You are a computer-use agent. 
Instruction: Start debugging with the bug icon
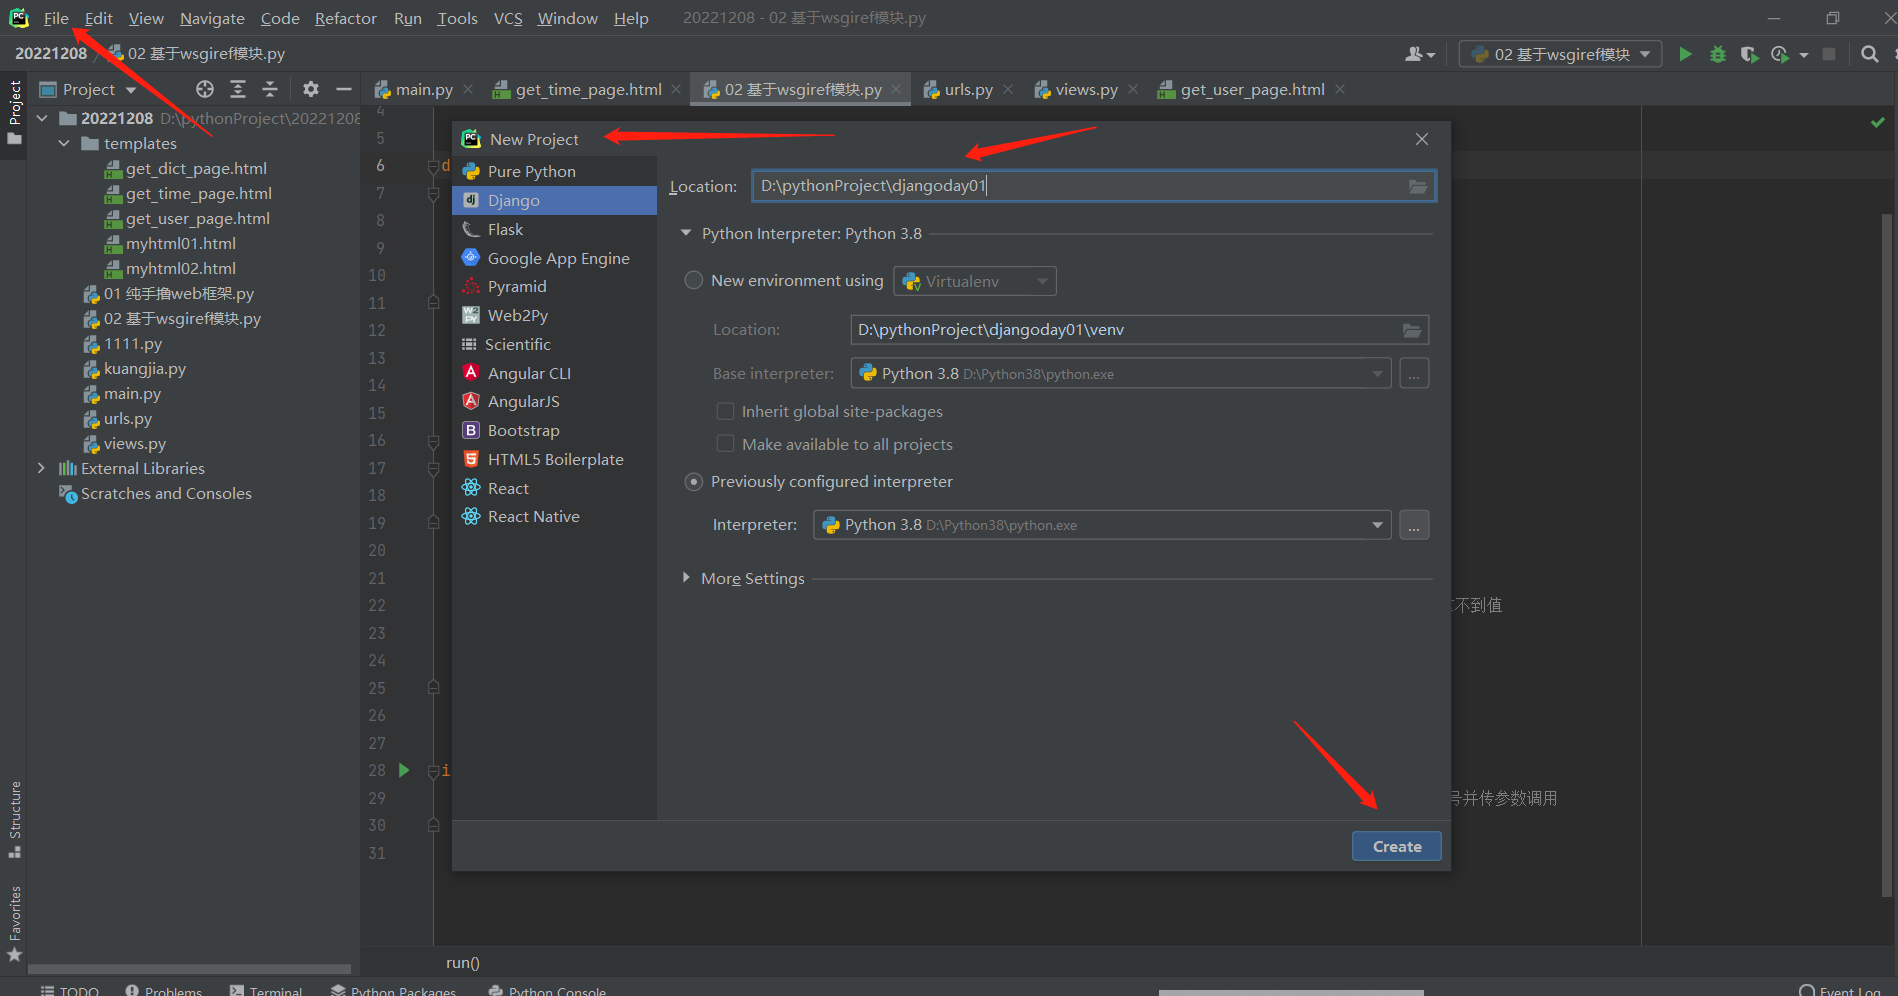click(1718, 54)
